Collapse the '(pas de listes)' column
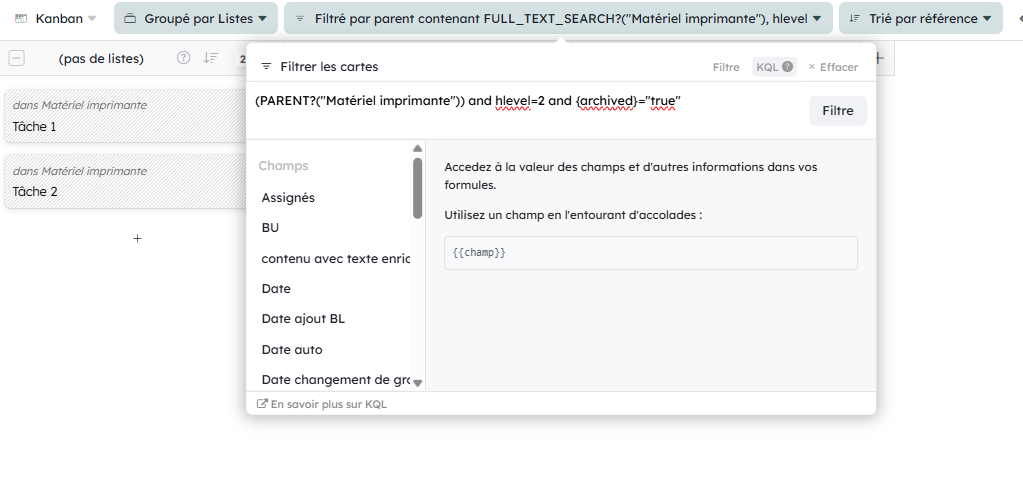Viewport: 1023px width, 482px height. [17, 58]
